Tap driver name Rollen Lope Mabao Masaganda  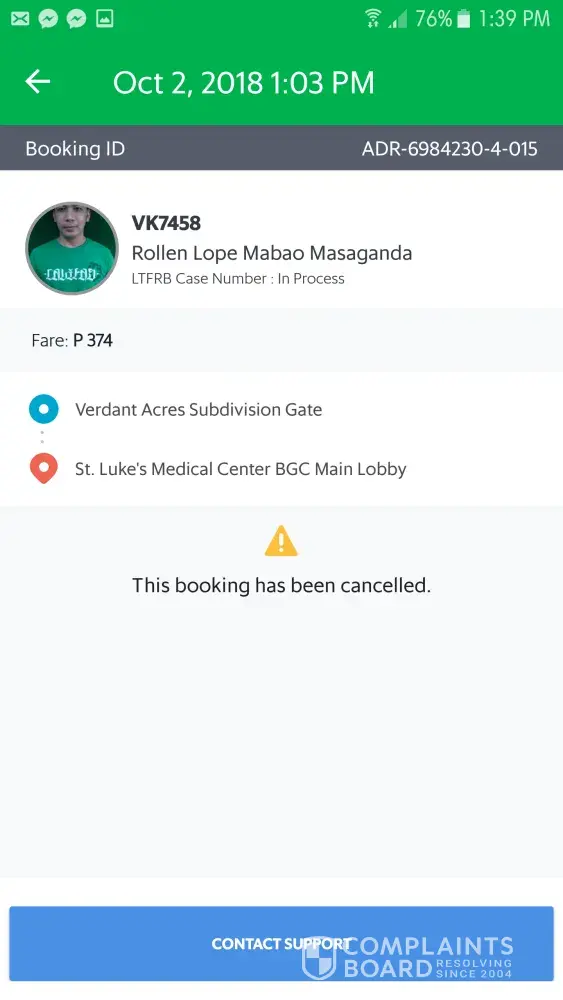(x=272, y=253)
